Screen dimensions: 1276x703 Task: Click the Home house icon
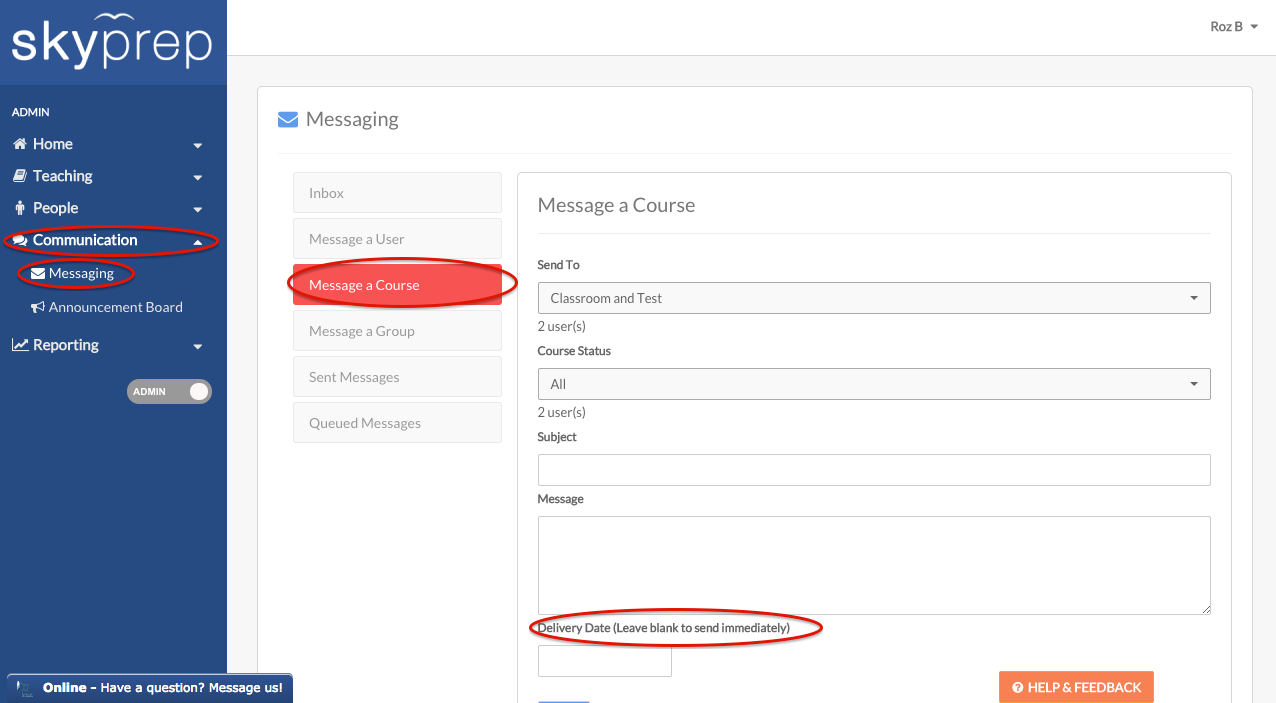click(19, 144)
